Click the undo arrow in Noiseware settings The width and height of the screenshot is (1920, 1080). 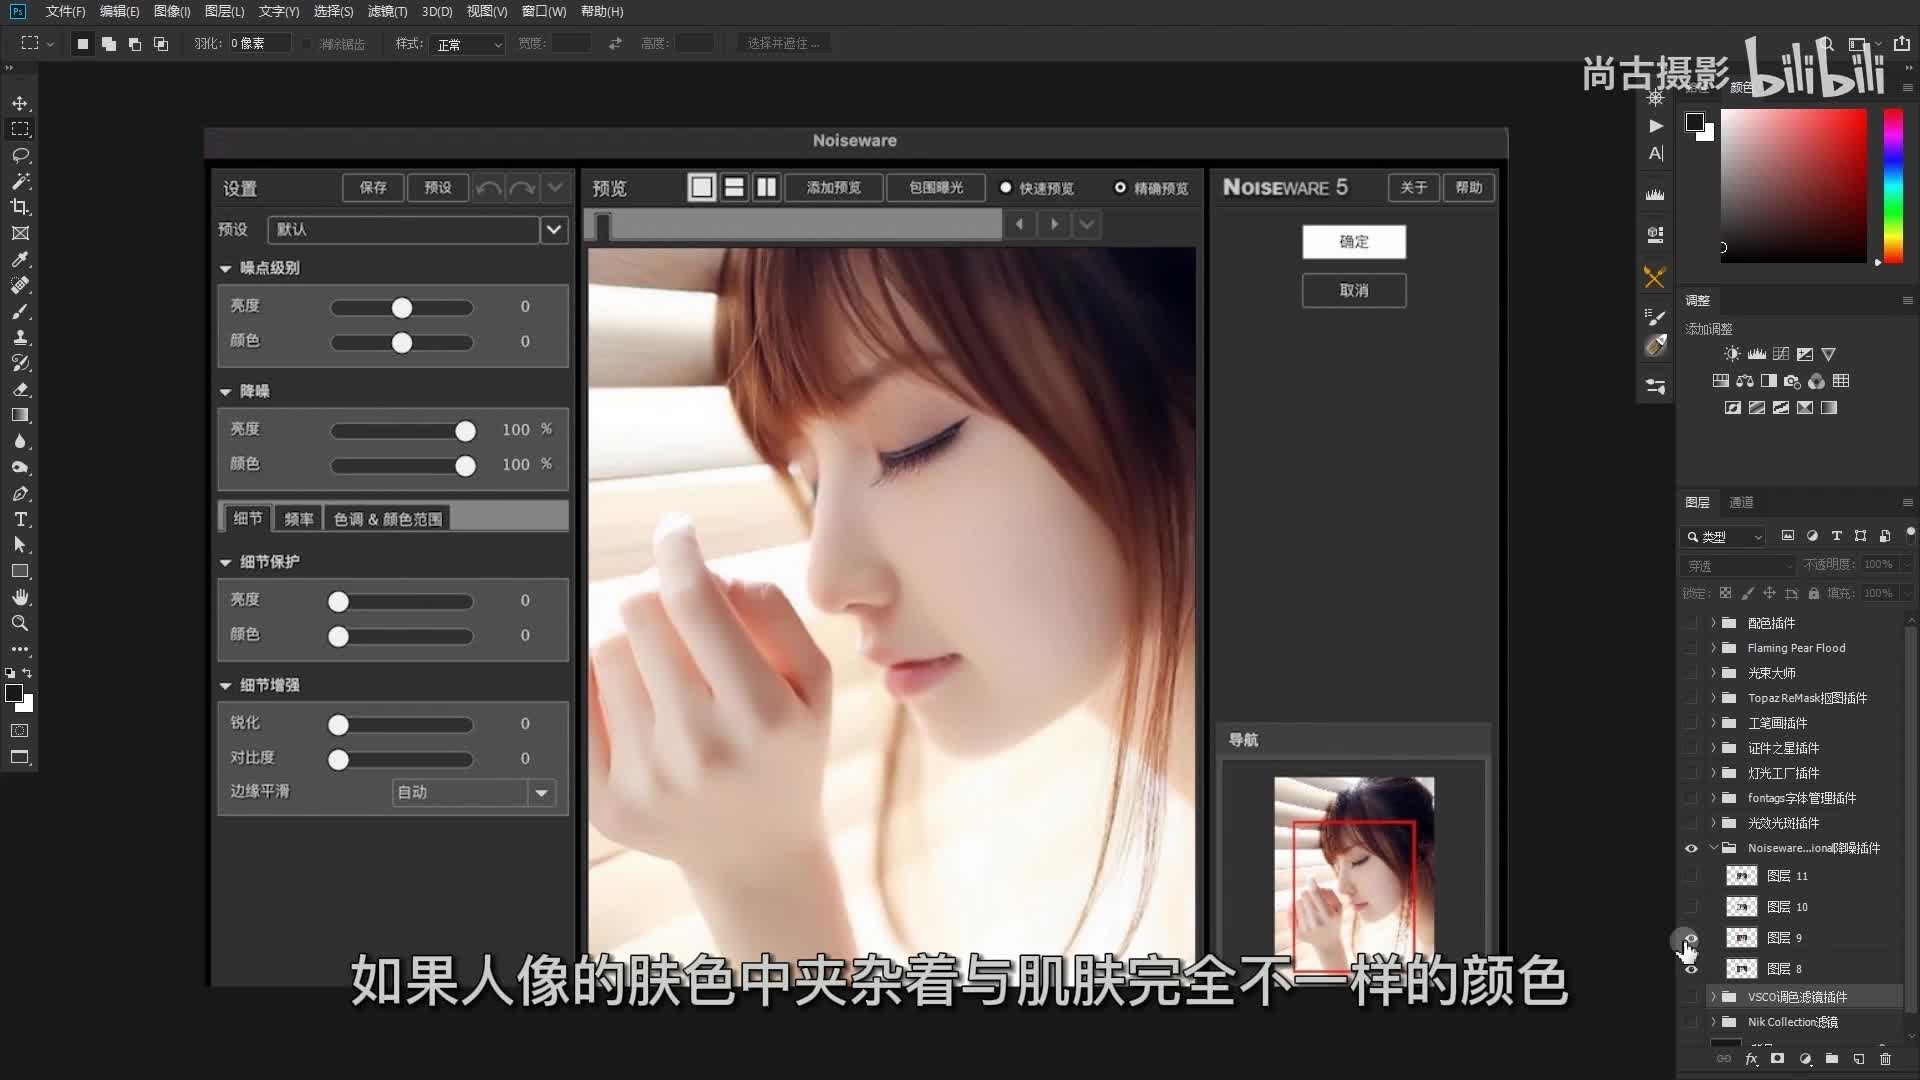[488, 188]
